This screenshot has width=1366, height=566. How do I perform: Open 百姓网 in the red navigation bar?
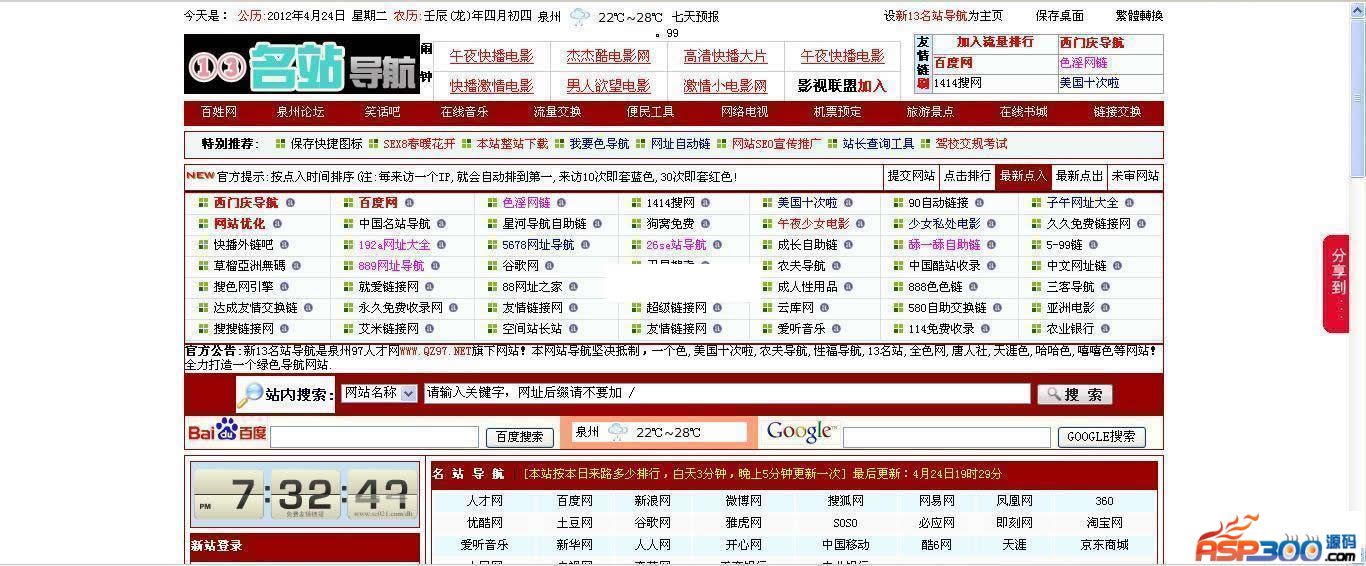point(219,112)
